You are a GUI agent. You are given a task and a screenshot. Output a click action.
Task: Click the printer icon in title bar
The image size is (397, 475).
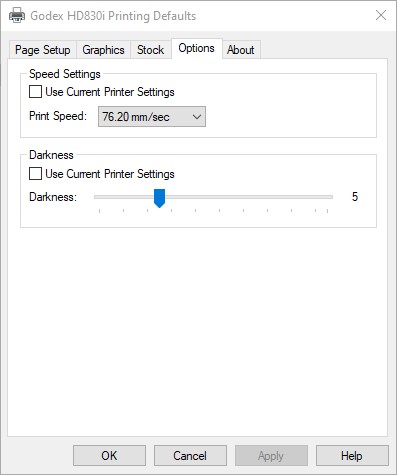(x=17, y=15)
